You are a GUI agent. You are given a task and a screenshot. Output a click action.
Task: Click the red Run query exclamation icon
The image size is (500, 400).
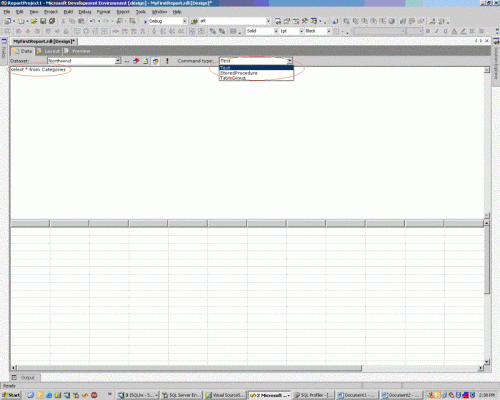167,61
